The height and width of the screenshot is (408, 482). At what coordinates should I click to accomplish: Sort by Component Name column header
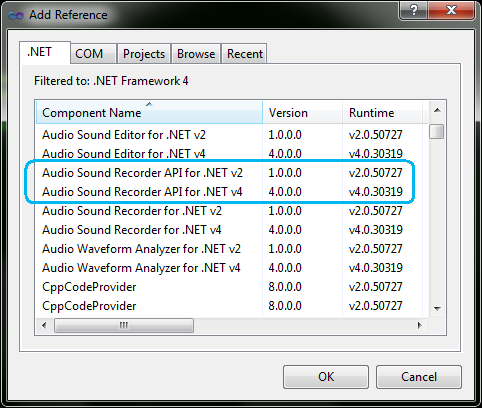click(149, 113)
